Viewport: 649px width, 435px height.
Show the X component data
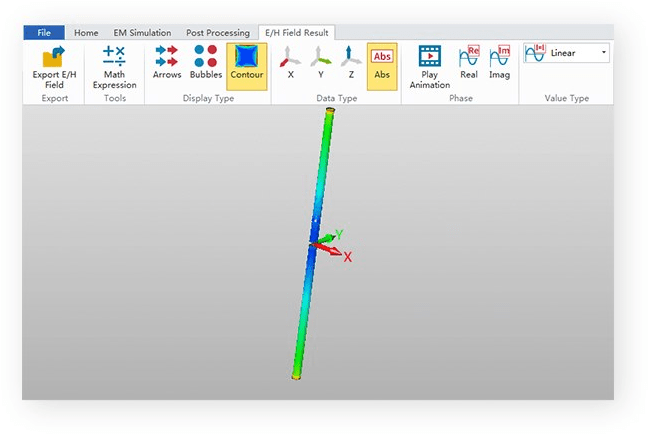tap(291, 62)
